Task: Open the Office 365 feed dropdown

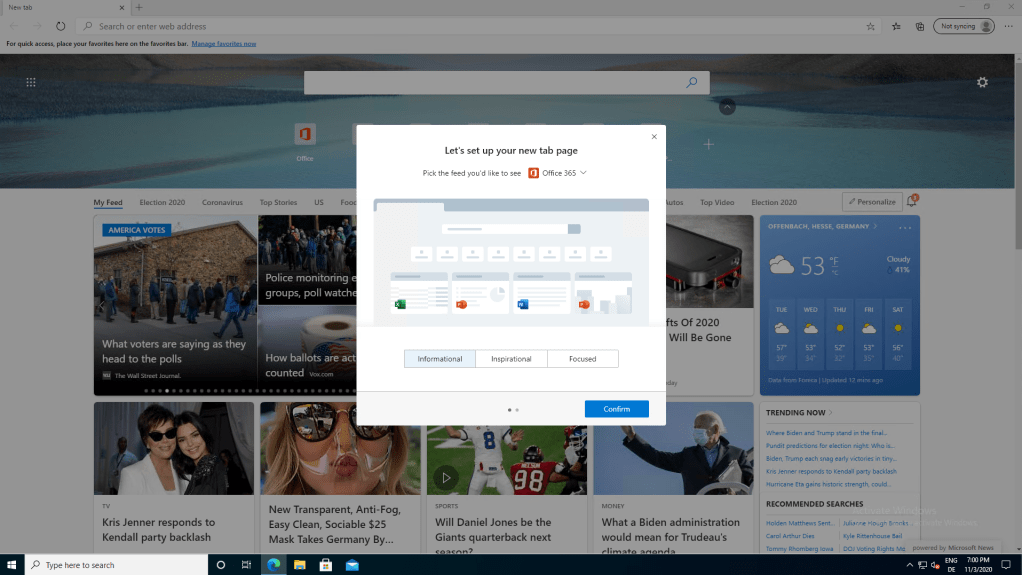Action: coord(557,173)
